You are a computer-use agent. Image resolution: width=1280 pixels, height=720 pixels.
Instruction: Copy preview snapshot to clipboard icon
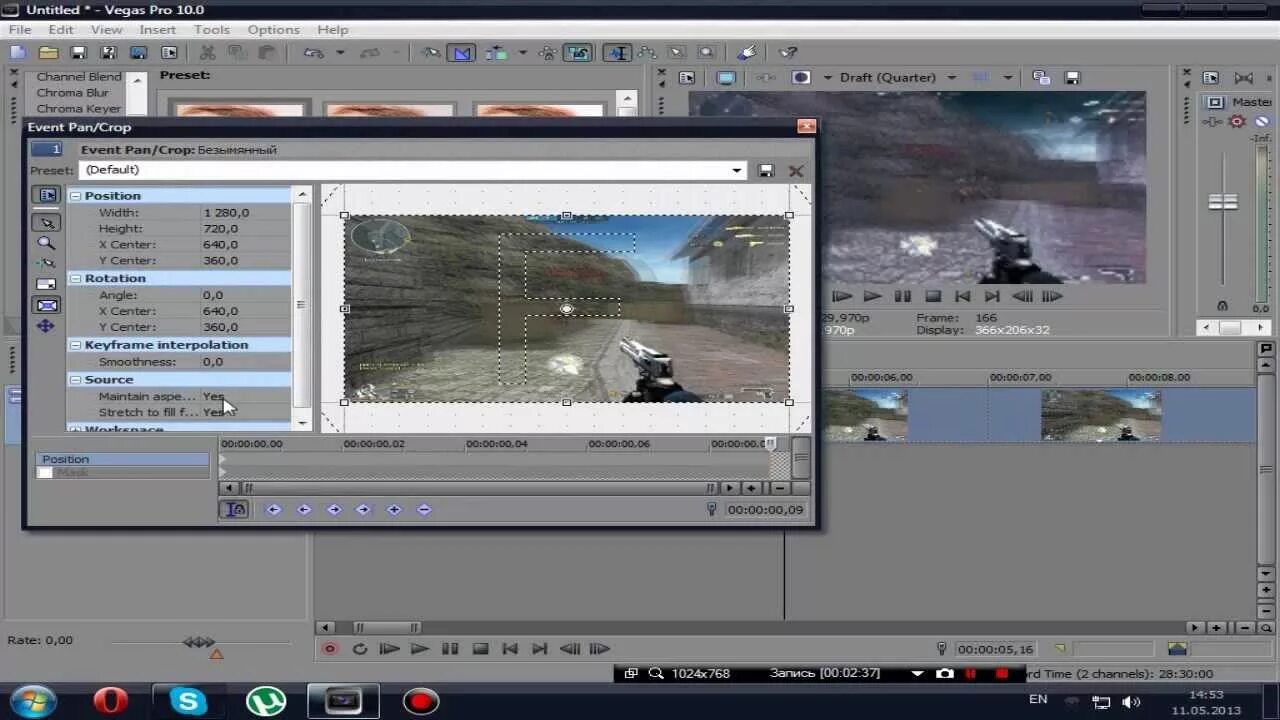coord(1041,78)
